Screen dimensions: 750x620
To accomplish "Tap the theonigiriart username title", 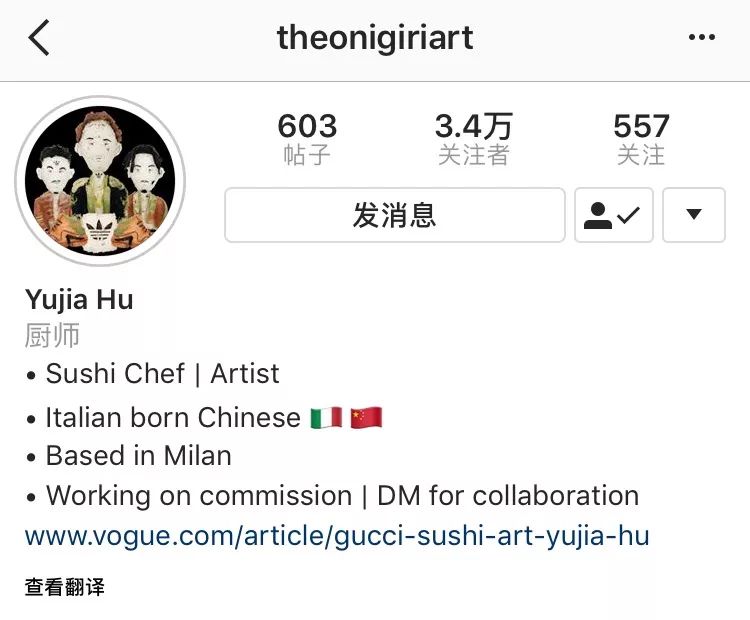I will pyautogui.click(x=375, y=38).
